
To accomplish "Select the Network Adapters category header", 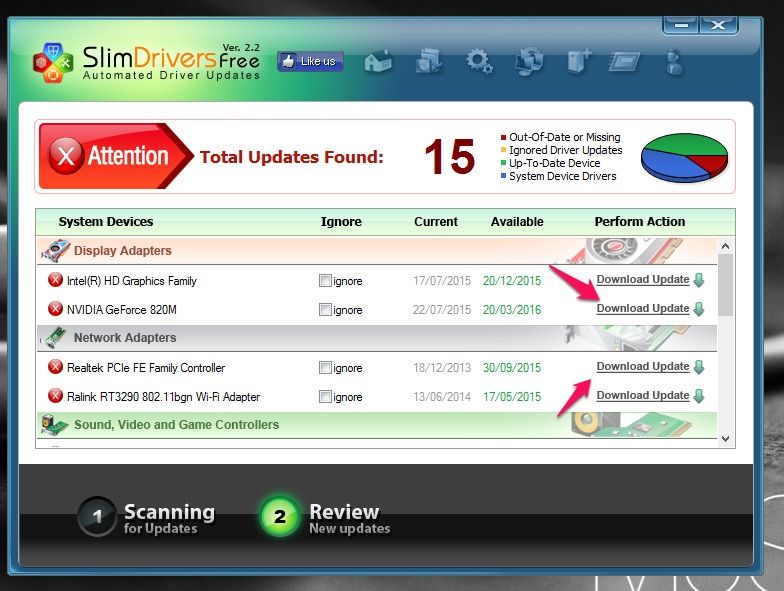I will [376, 338].
